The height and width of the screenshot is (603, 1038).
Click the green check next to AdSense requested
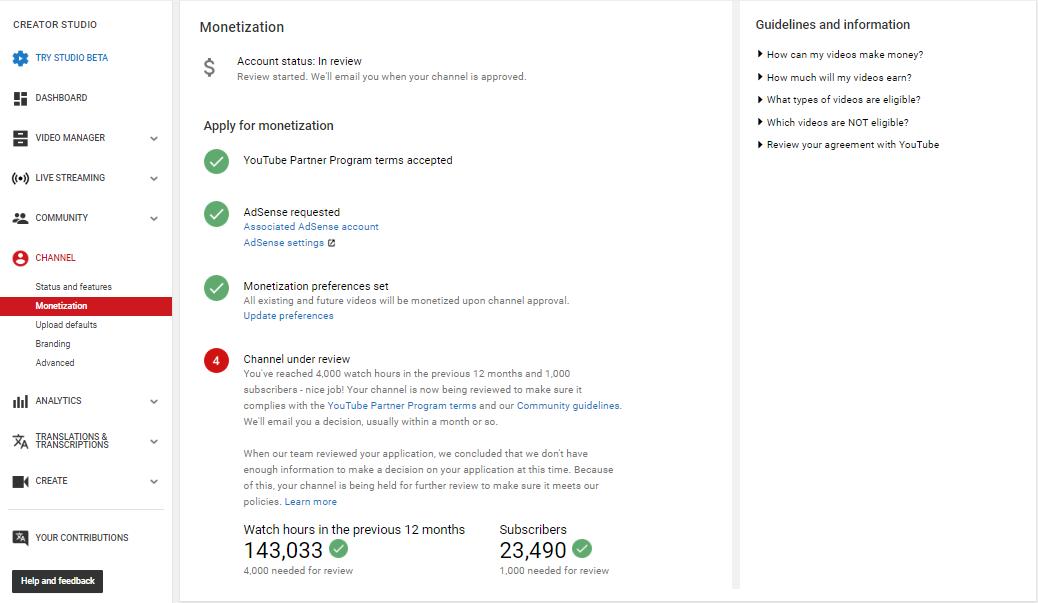[x=216, y=214]
